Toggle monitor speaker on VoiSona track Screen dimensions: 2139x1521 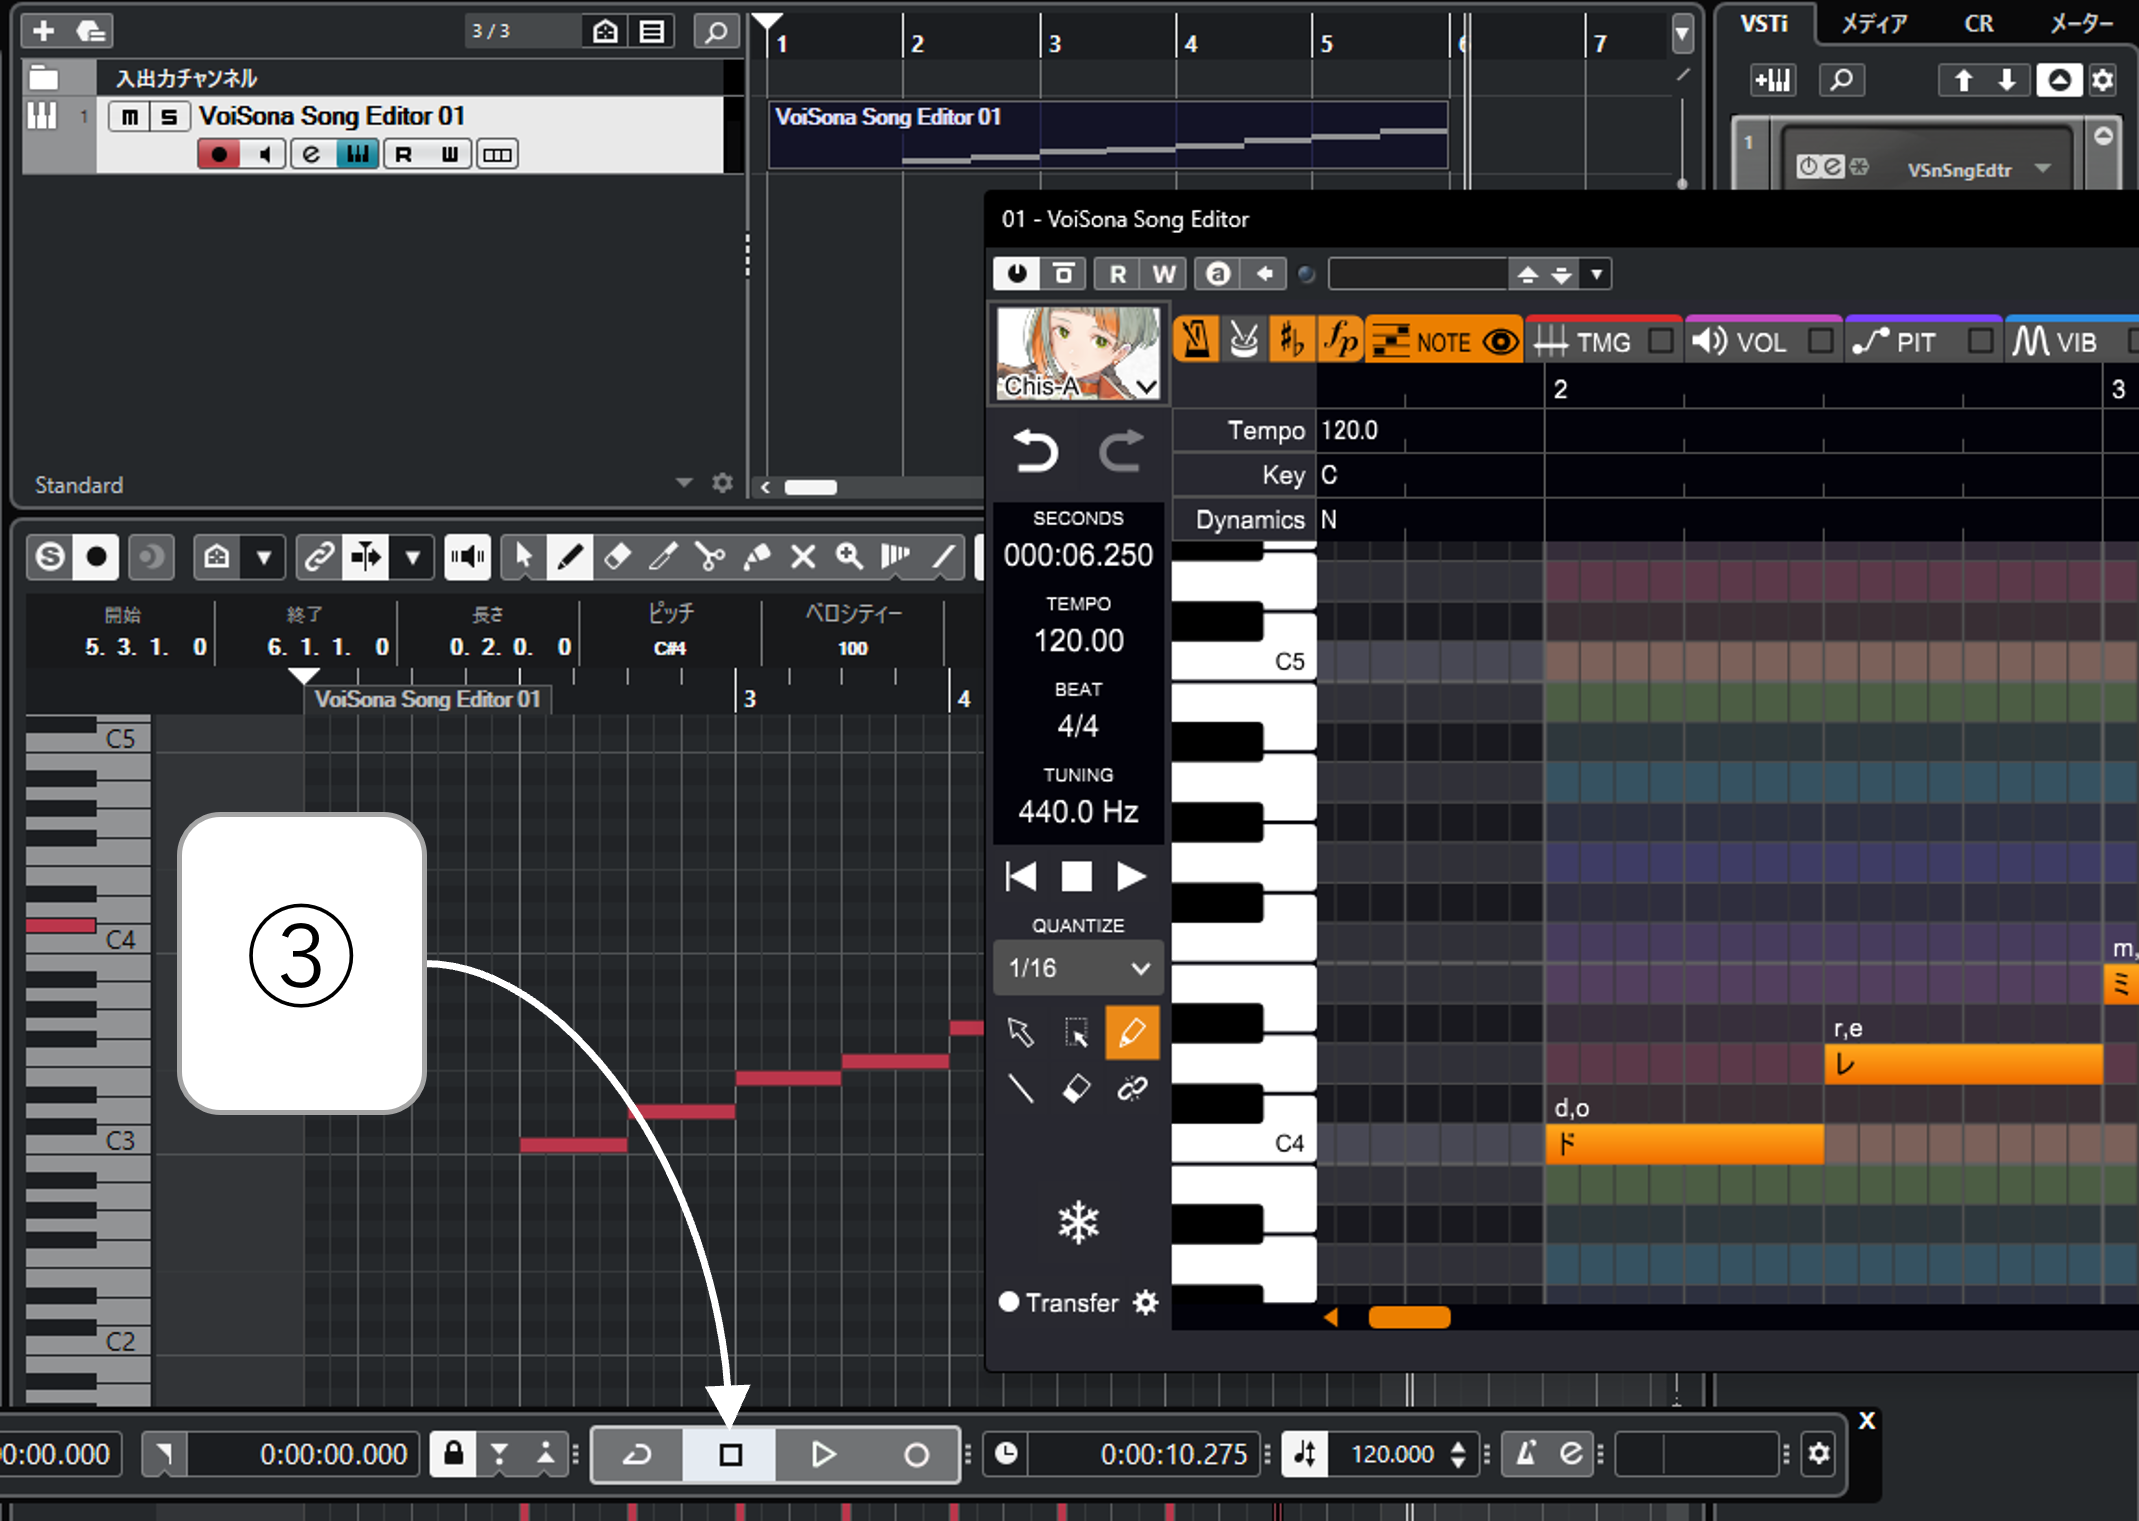coord(265,154)
